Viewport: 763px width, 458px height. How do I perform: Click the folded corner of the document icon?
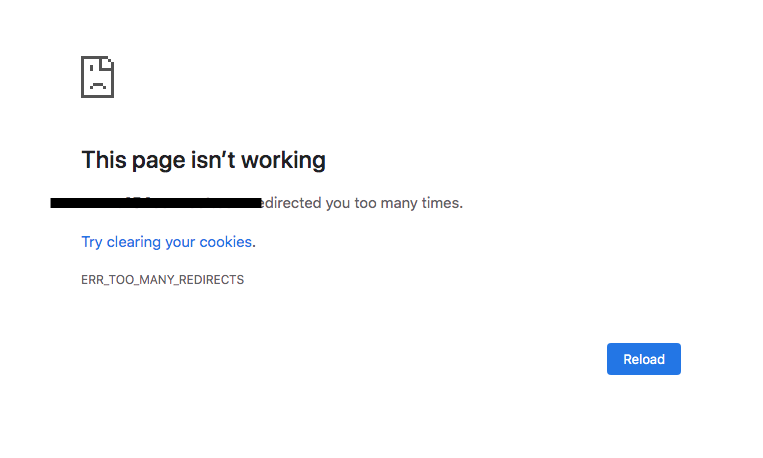click(x=108, y=63)
